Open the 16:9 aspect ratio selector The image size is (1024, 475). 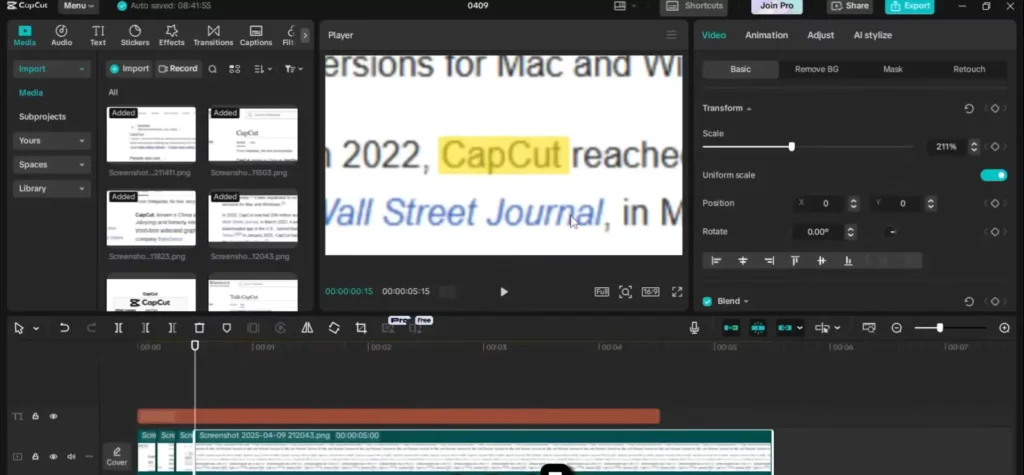650,292
